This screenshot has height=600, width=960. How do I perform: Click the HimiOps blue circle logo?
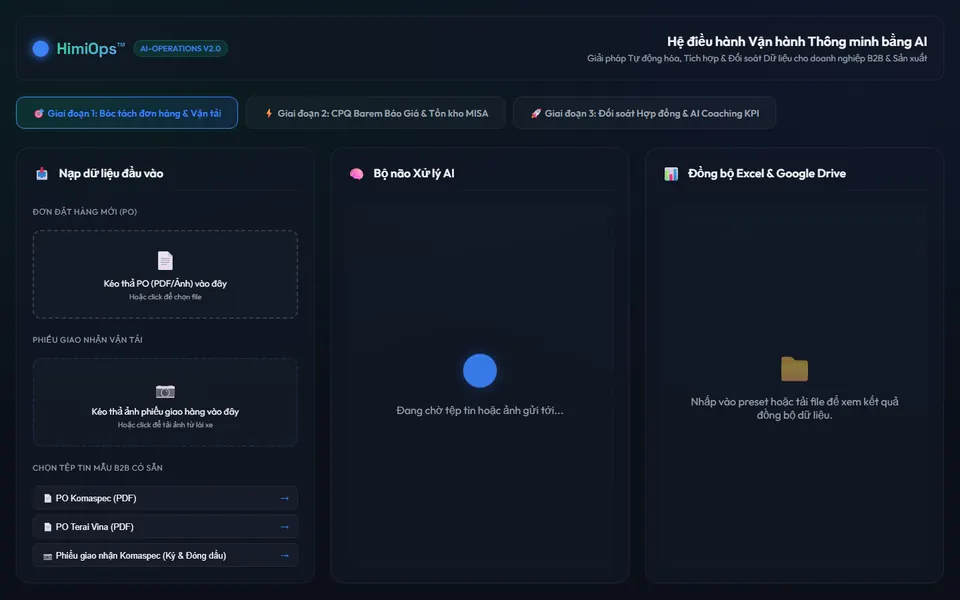click(40, 48)
